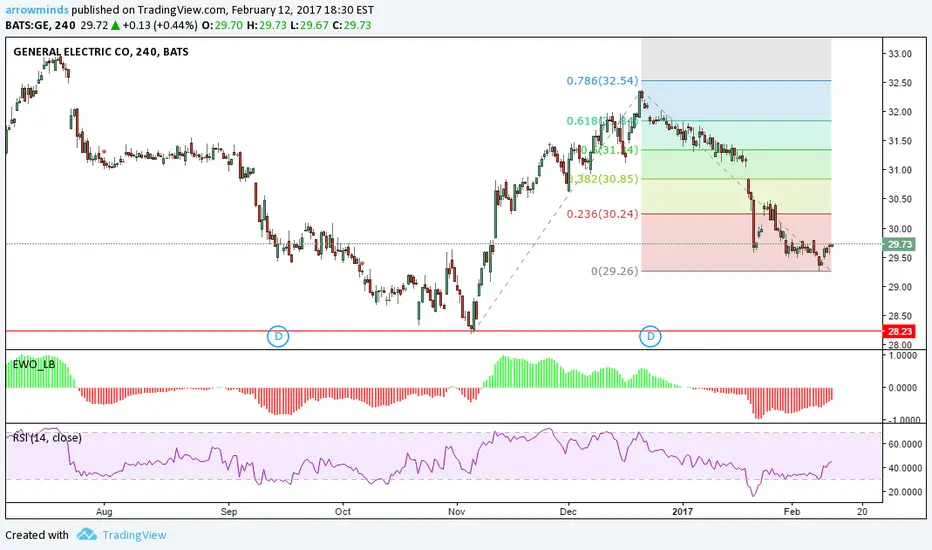Screen dimensions: 932x550
Task: Click the red 28.23 price level tag
Action: [x=900, y=332]
